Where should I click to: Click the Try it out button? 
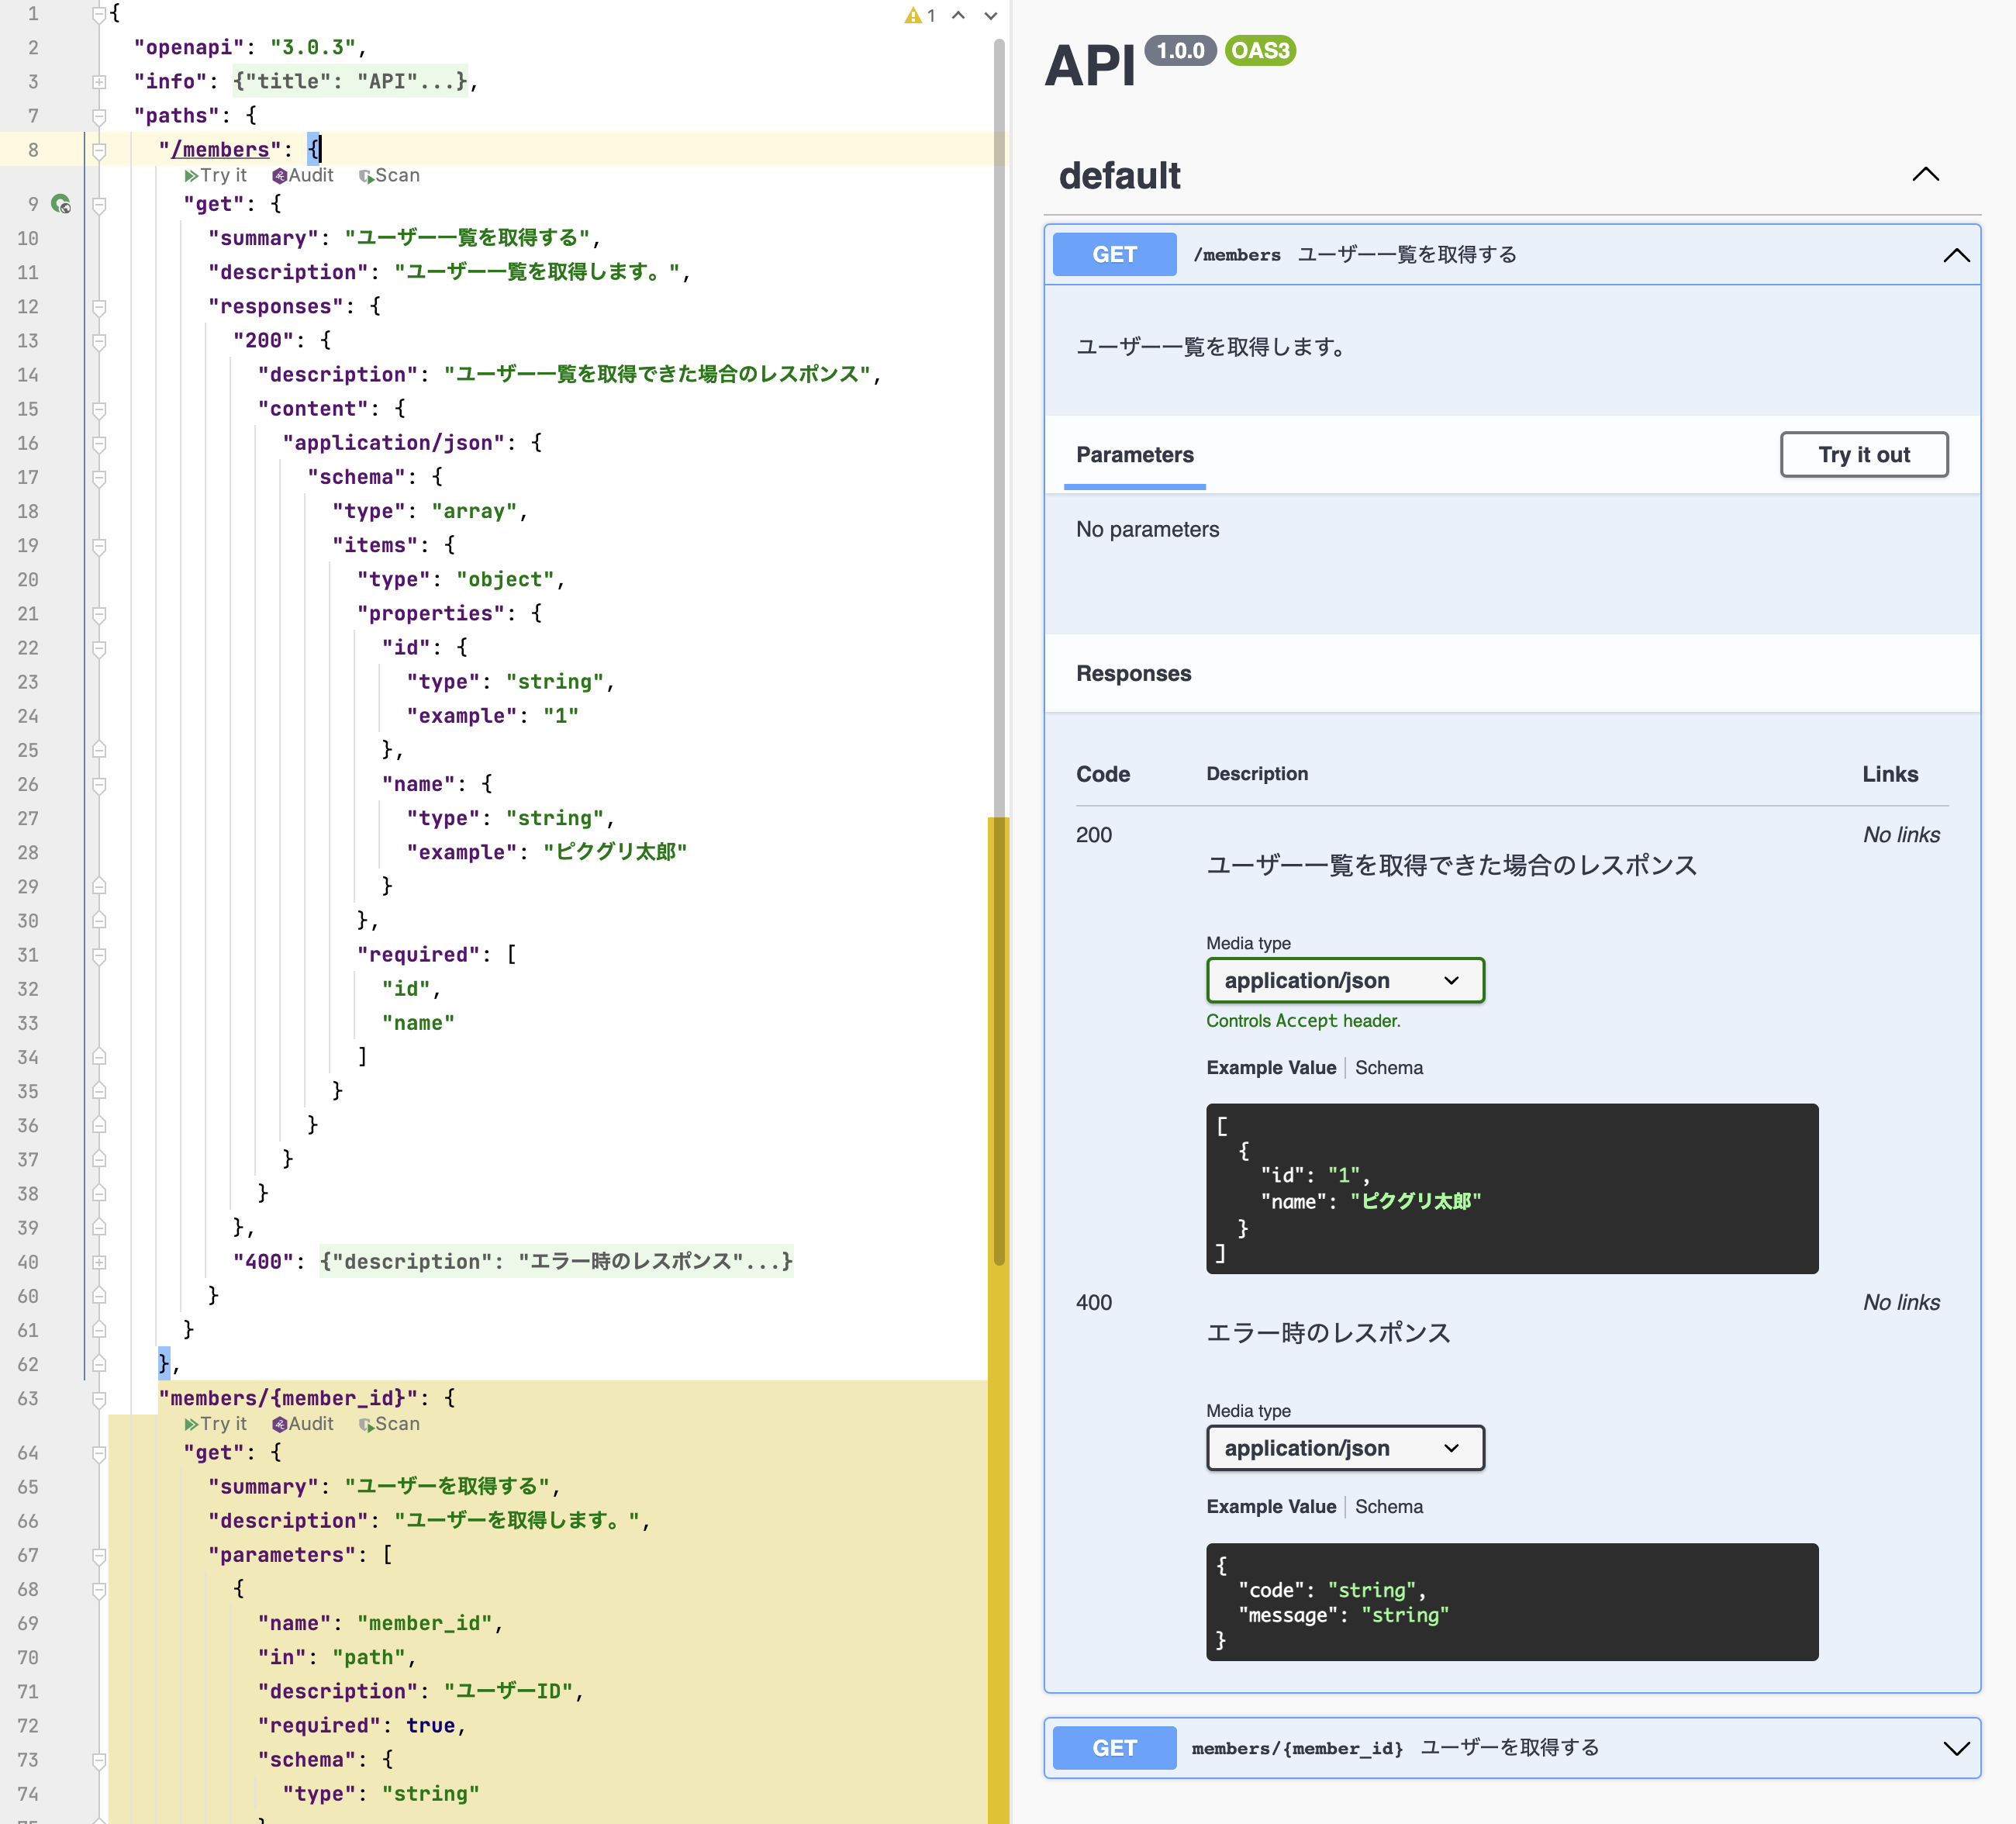[x=1864, y=455]
